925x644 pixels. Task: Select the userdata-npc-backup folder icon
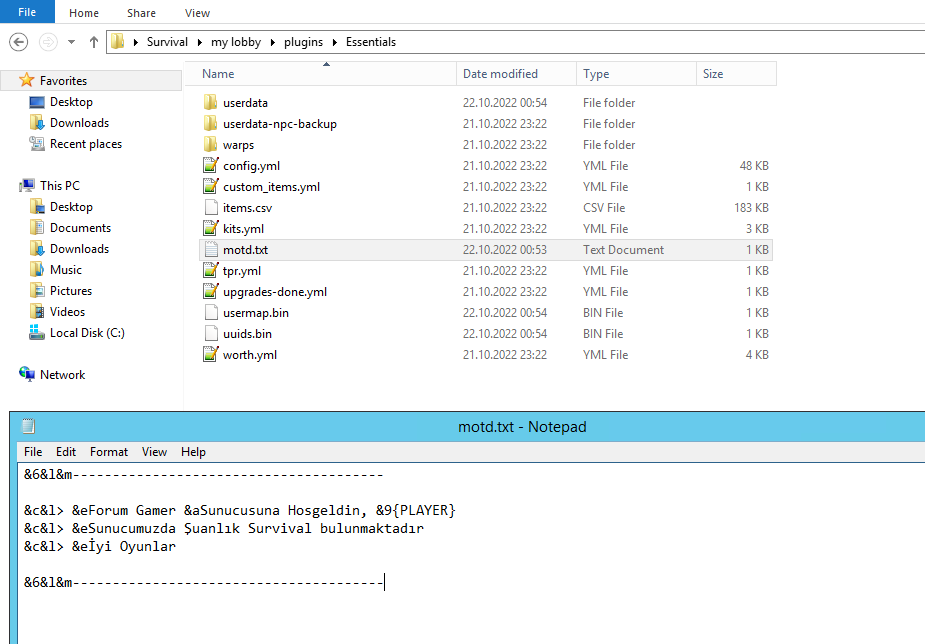pyautogui.click(x=210, y=123)
